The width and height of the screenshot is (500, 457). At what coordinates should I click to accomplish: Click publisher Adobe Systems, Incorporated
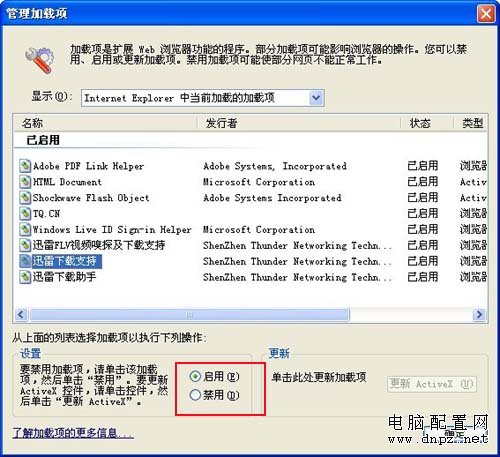pos(275,166)
